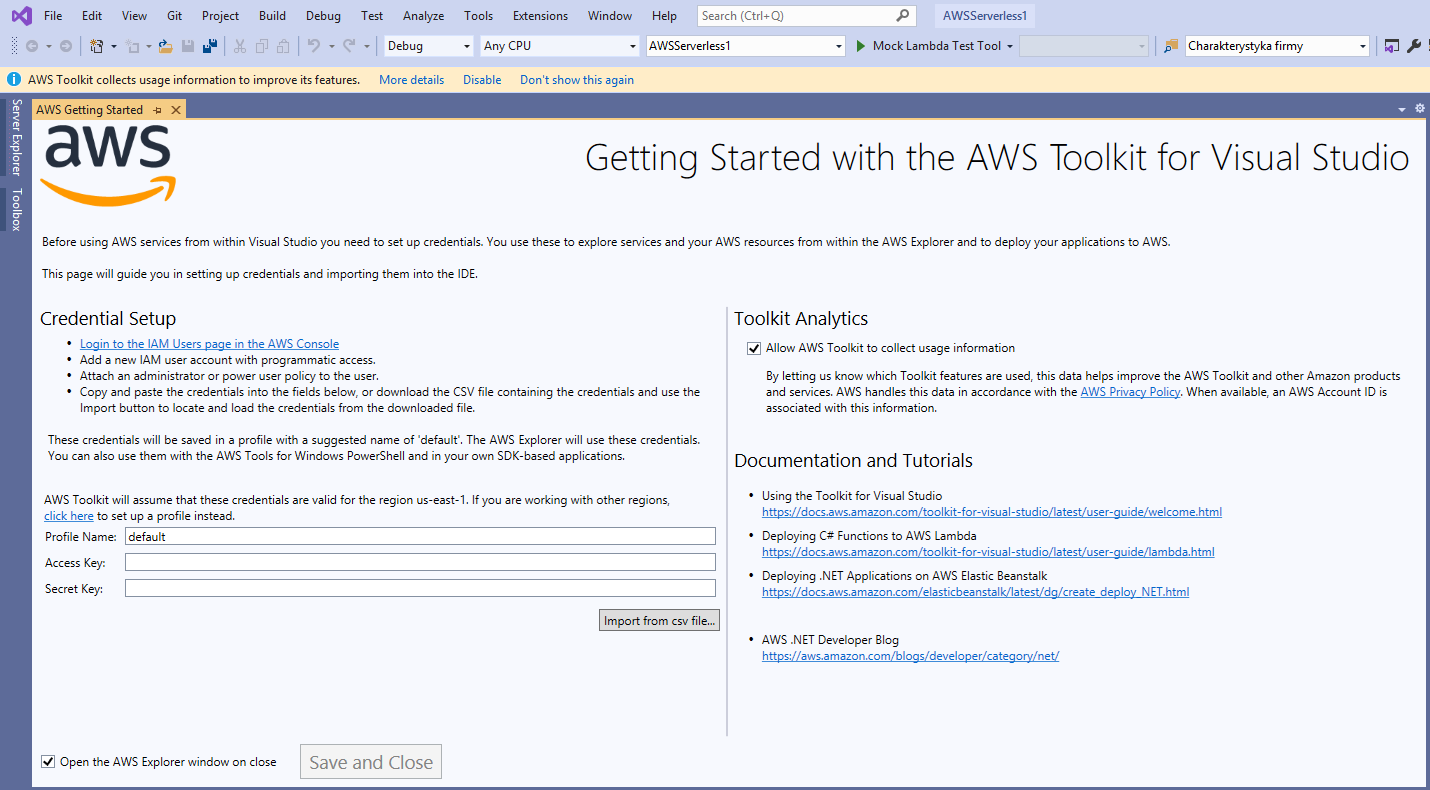1430x790 pixels.
Task: Click the New Project toolbar icon
Action: [x=97, y=46]
